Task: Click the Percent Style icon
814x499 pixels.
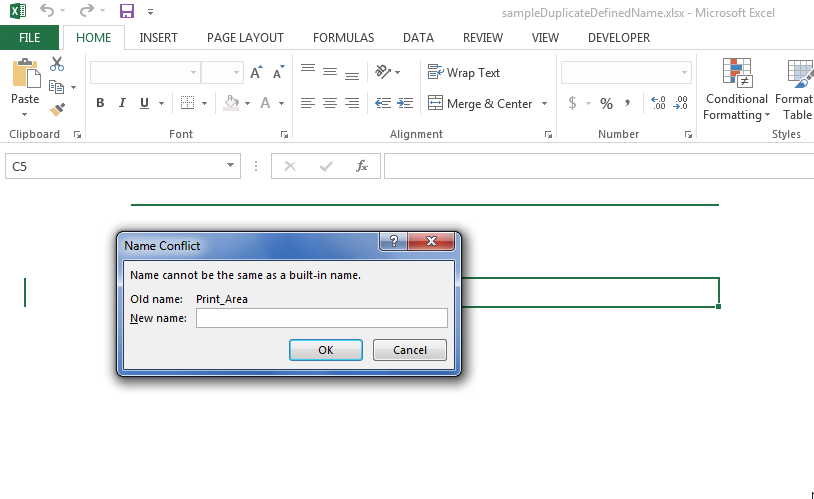Action: click(606, 103)
